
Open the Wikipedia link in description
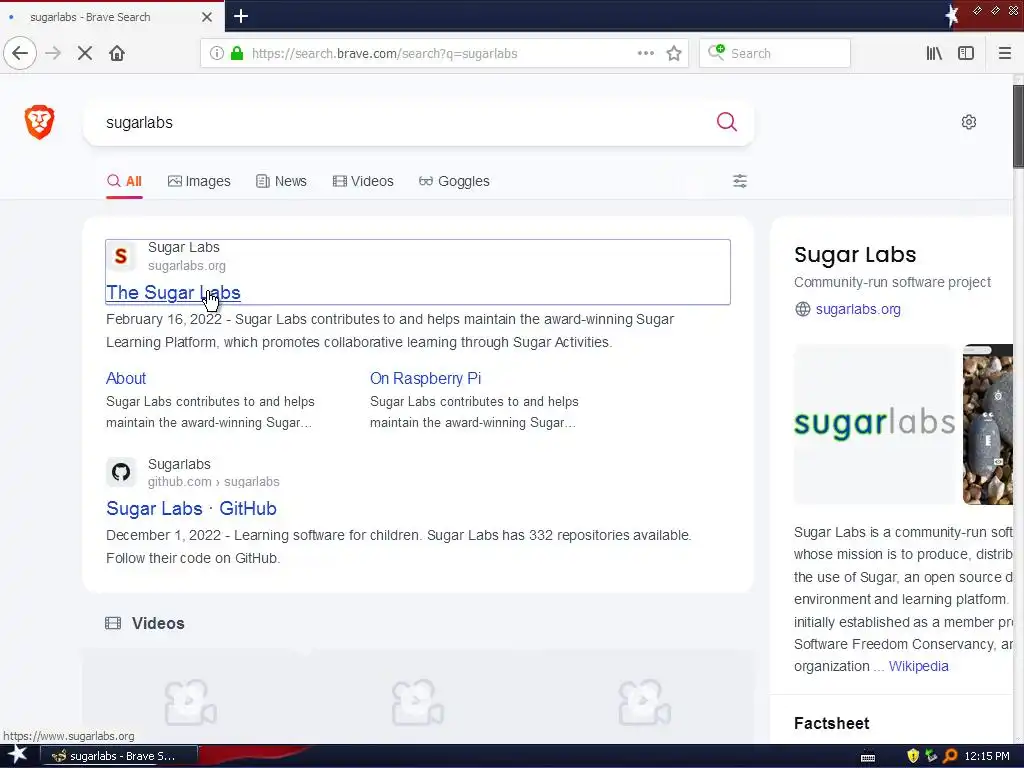(x=918, y=666)
